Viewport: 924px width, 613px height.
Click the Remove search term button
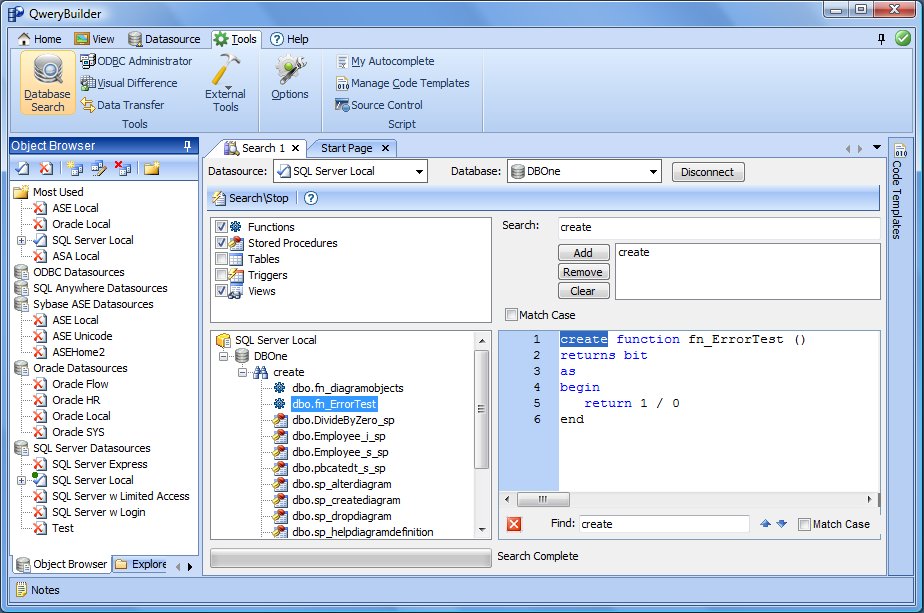point(583,272)
